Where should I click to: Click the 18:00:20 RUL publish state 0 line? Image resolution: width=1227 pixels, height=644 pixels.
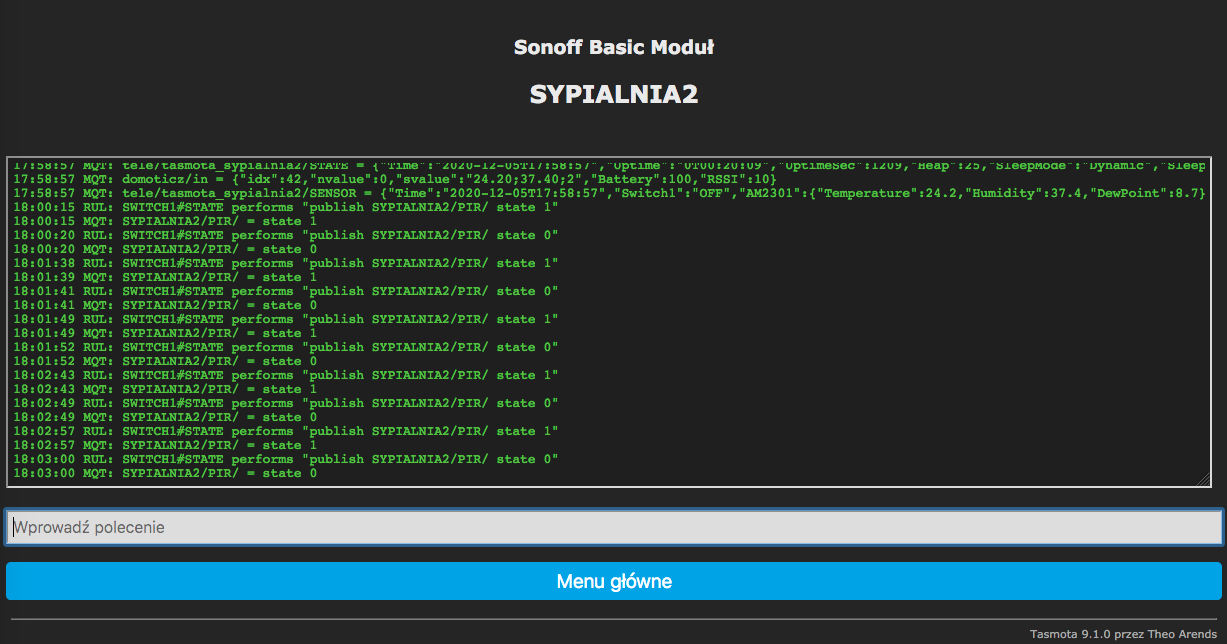point(285,235)
